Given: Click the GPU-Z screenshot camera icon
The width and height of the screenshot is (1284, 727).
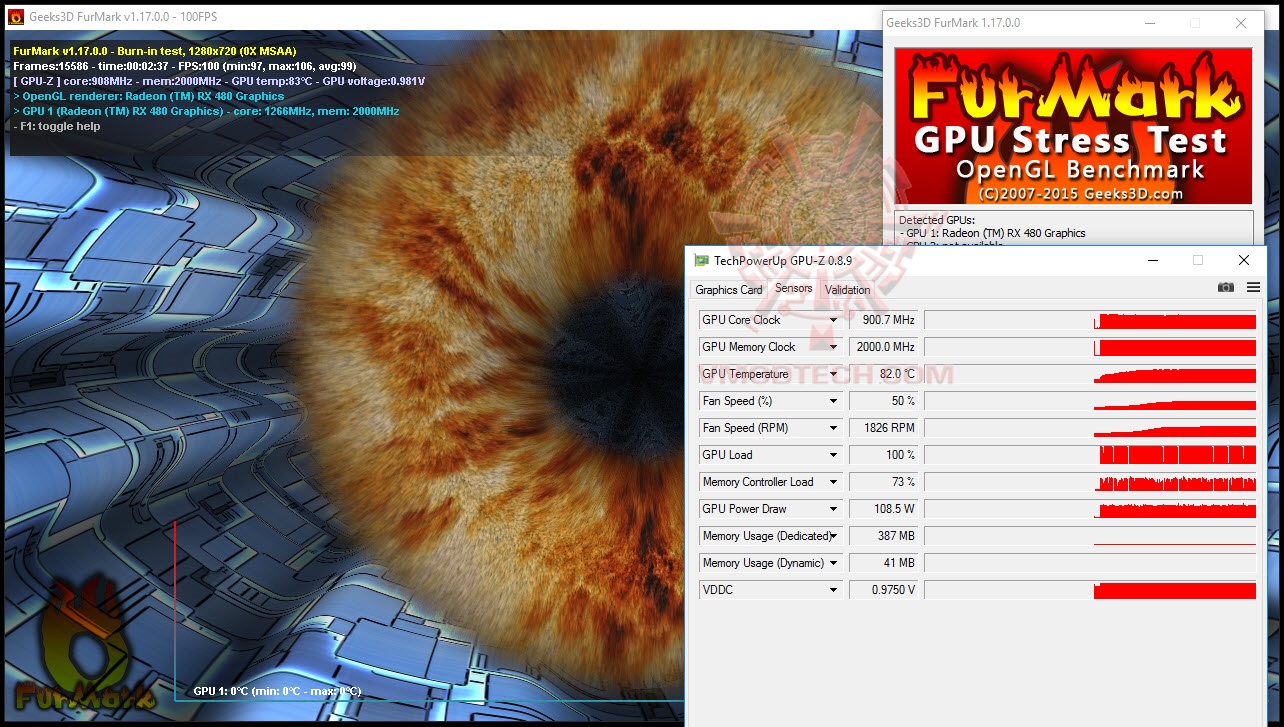Looking at the screenshot, I should [1225, 288].
